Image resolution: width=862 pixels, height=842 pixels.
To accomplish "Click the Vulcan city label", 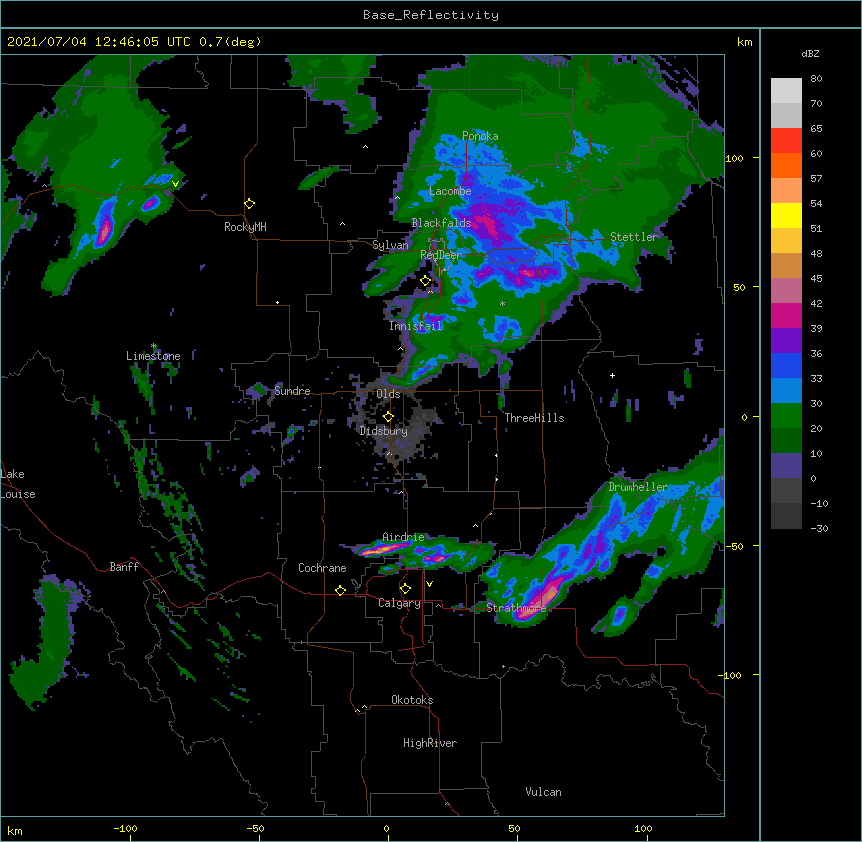I will (x=543, y=792).
